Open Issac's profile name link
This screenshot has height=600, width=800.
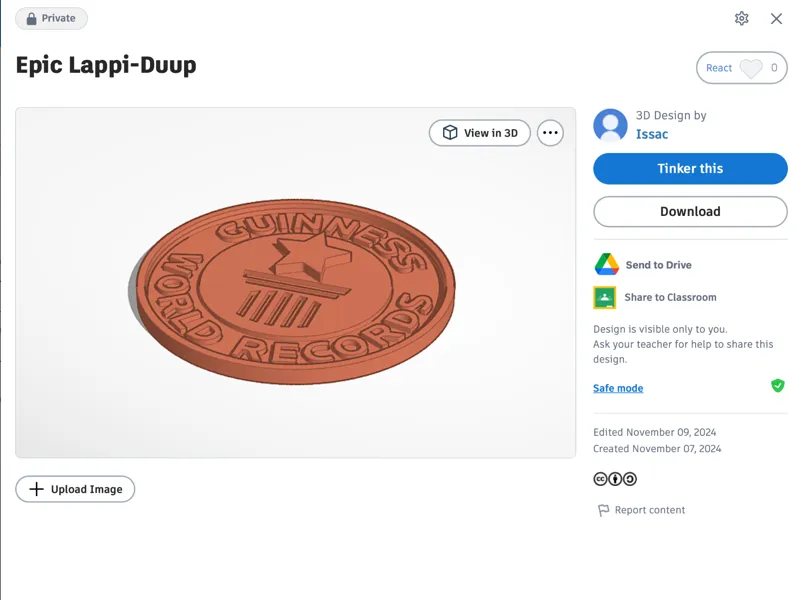coord(652,134)
